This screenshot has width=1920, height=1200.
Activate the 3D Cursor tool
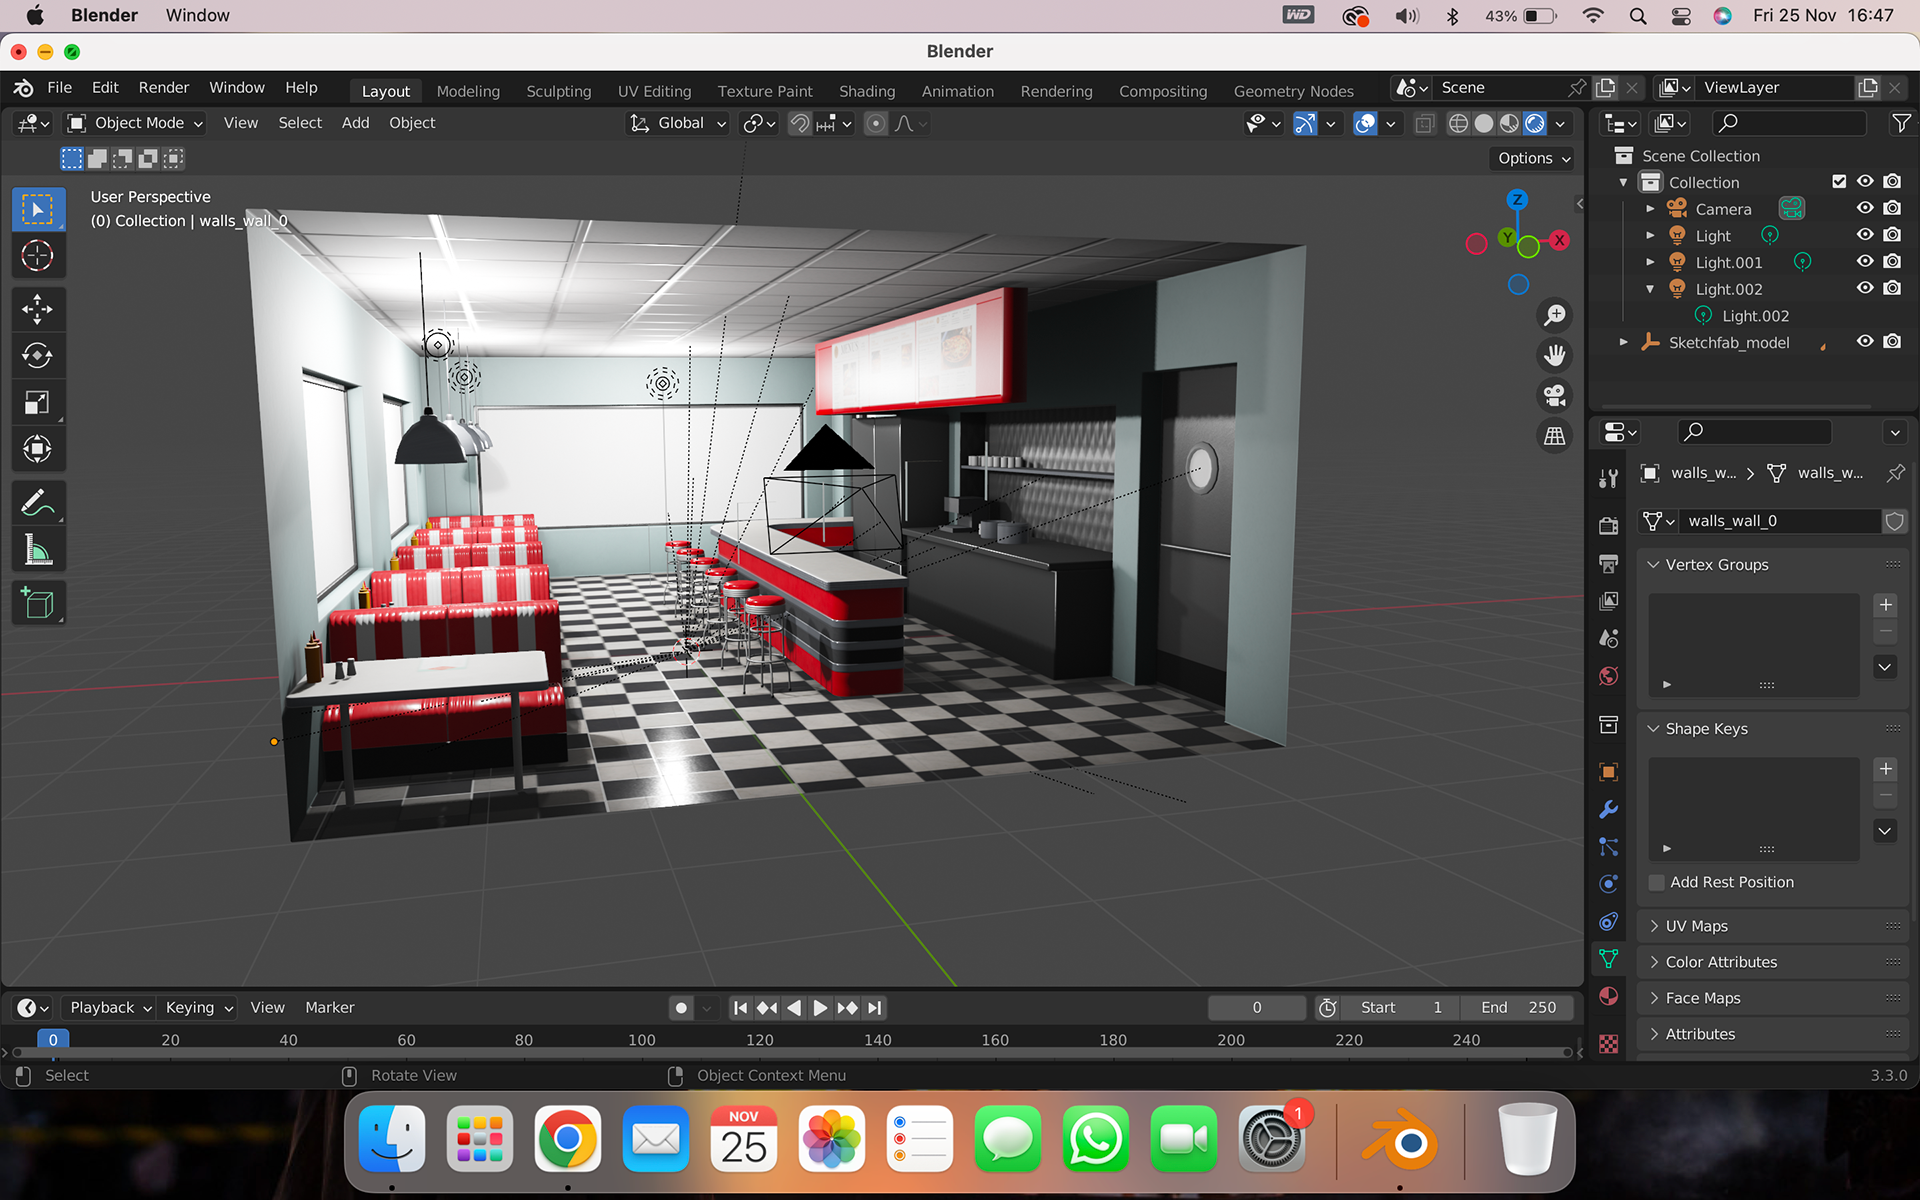click(38, 256)
